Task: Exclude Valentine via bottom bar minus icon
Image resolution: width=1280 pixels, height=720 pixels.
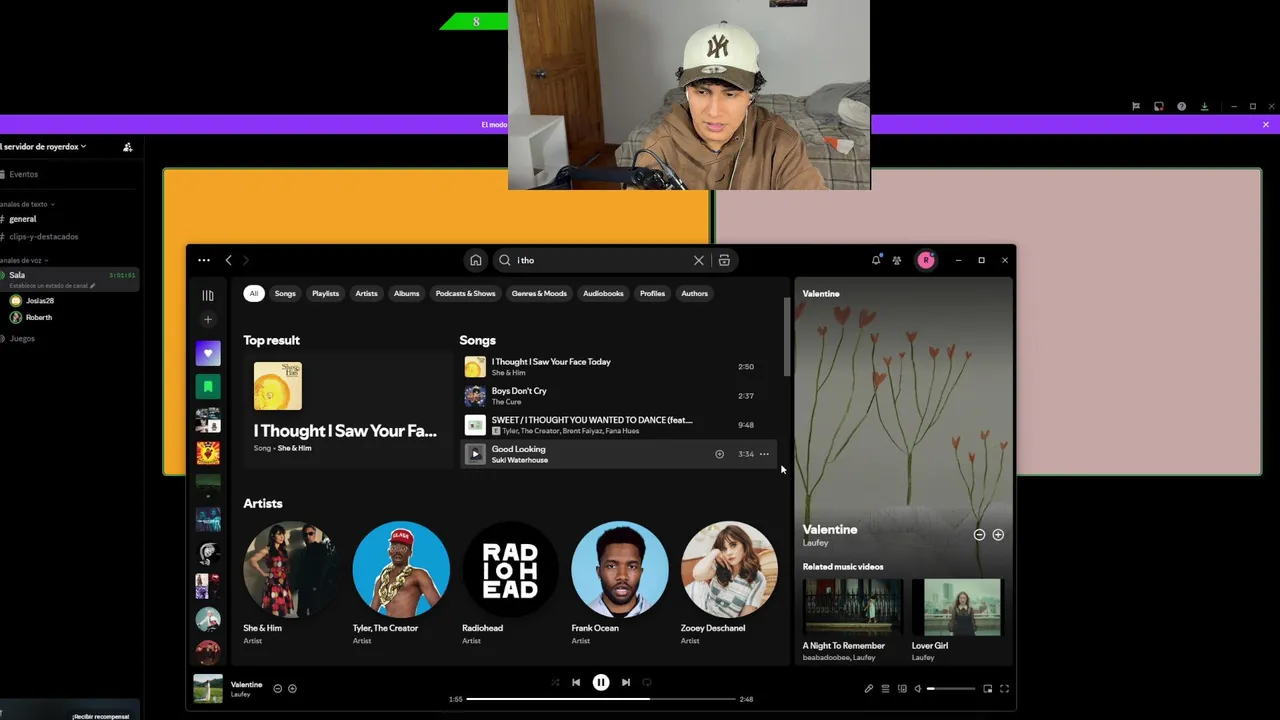Action: click(x=278, y=689)
